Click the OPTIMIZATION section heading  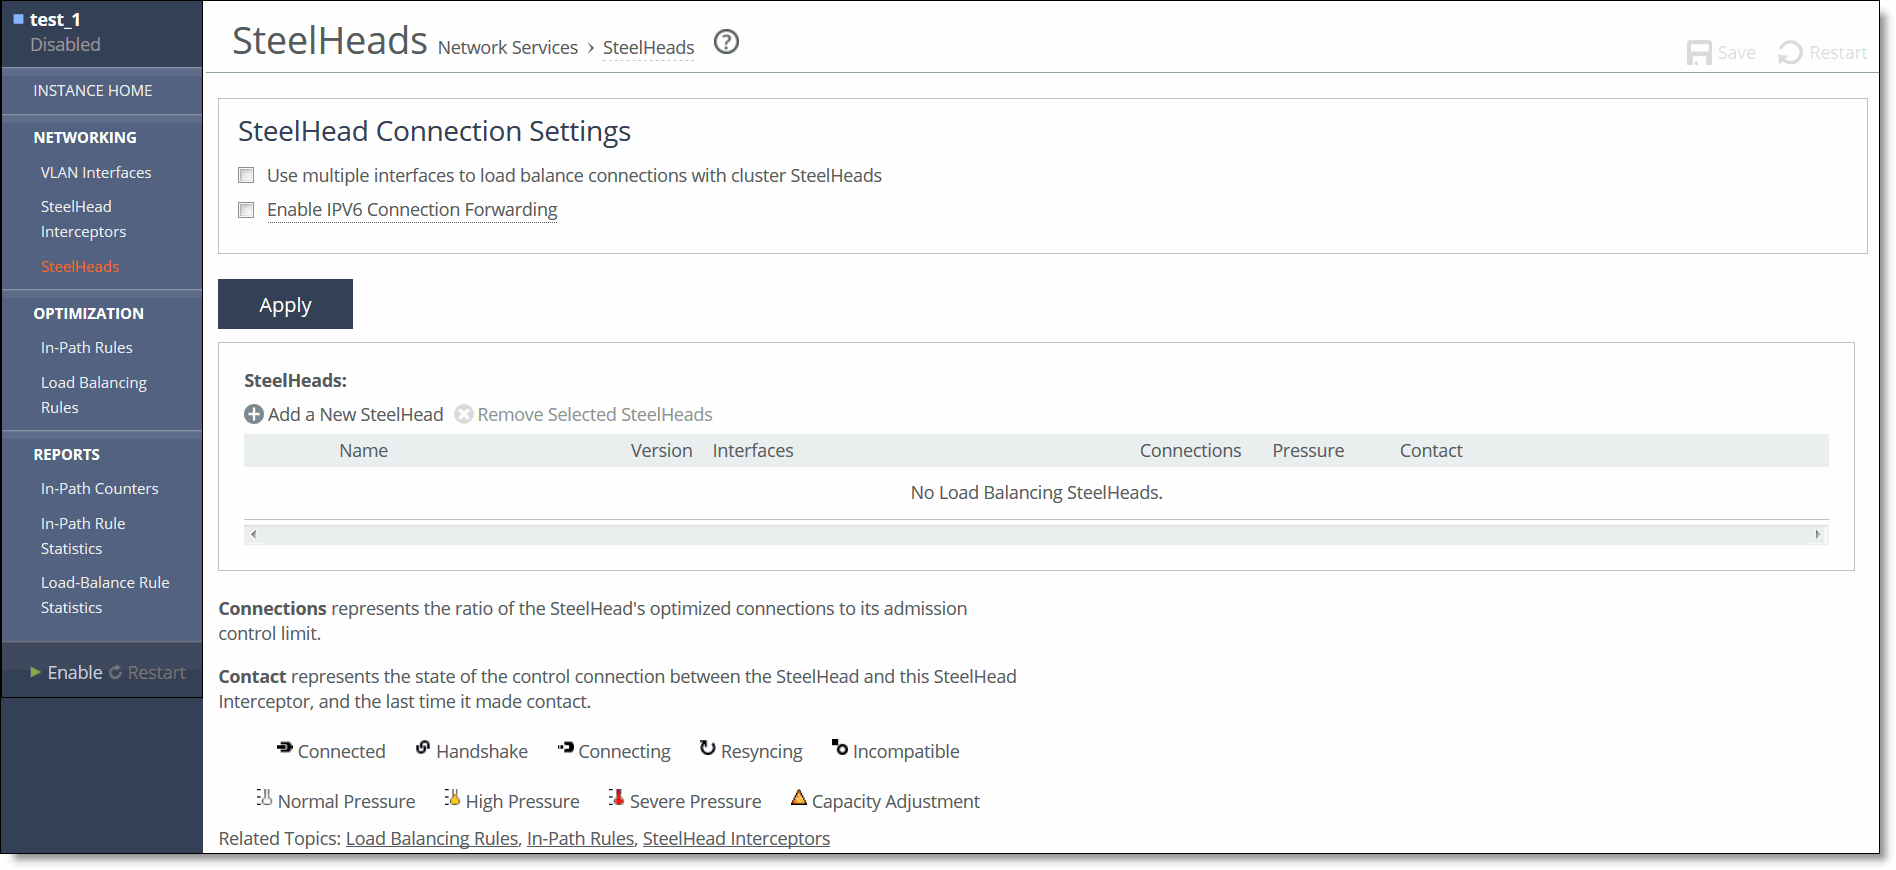pos(88,314)
